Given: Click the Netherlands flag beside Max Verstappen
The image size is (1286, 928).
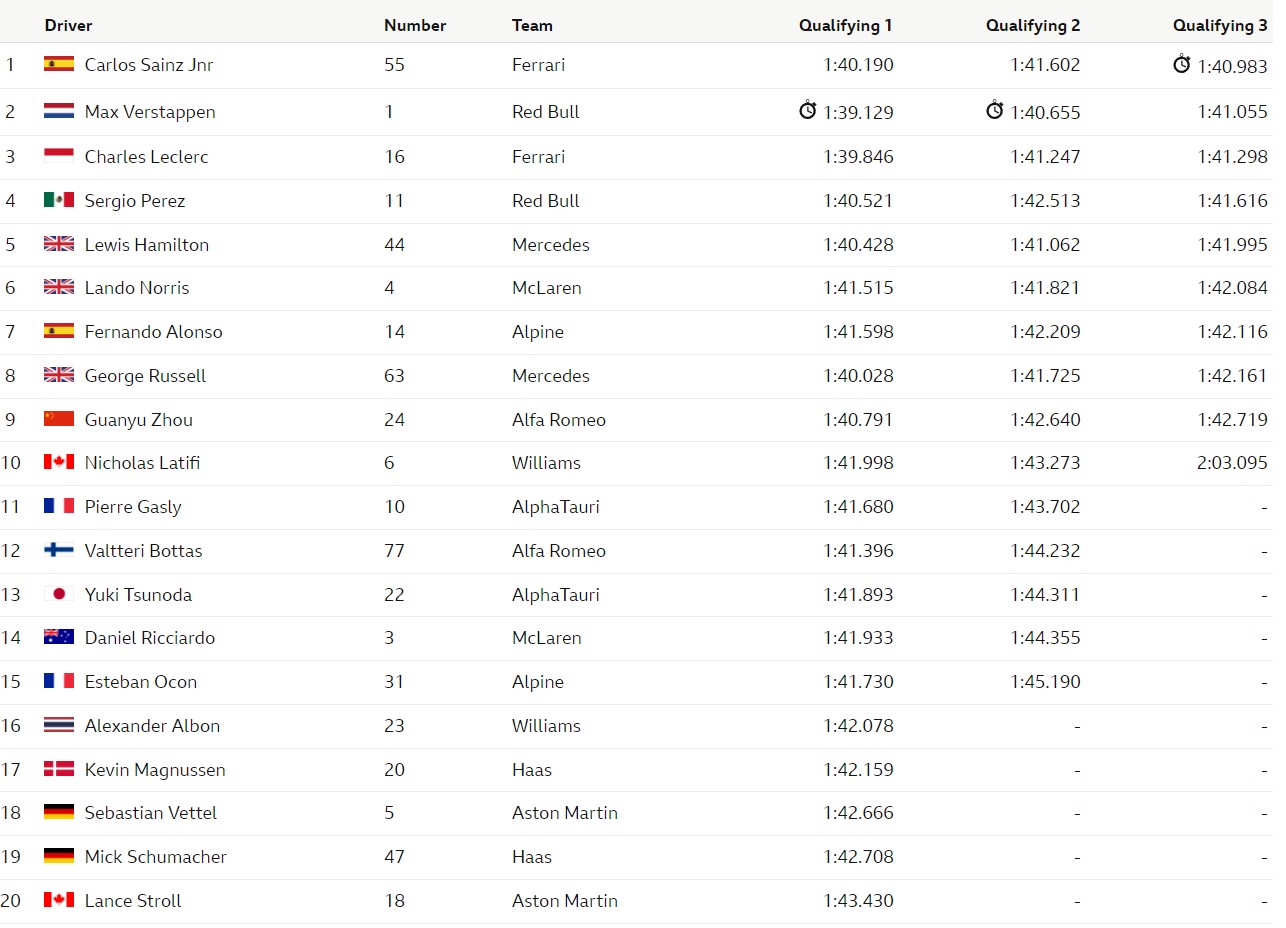Looking at the screenshot, I should click(x=59, y=111).
